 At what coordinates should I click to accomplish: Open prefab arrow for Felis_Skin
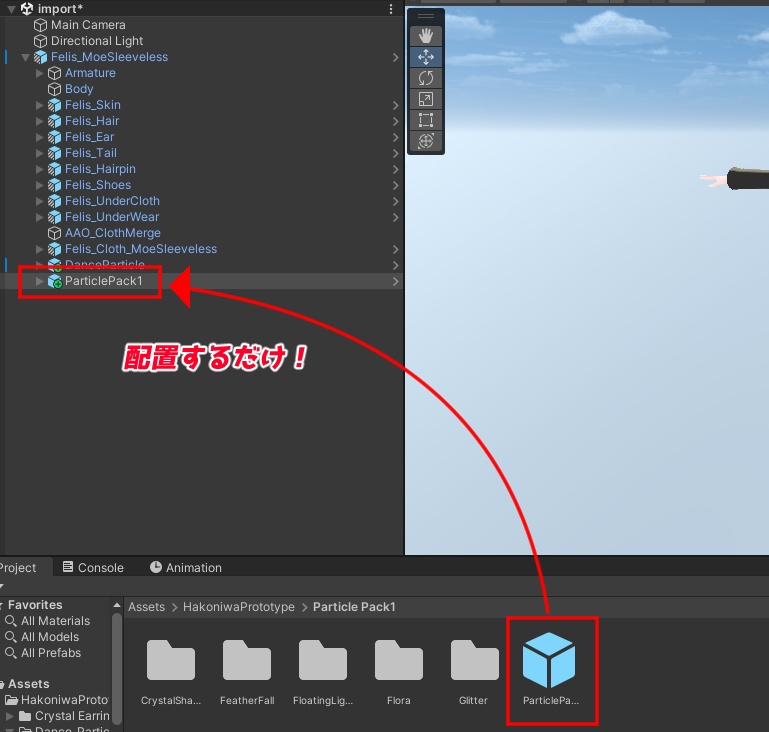pos(395,105)
